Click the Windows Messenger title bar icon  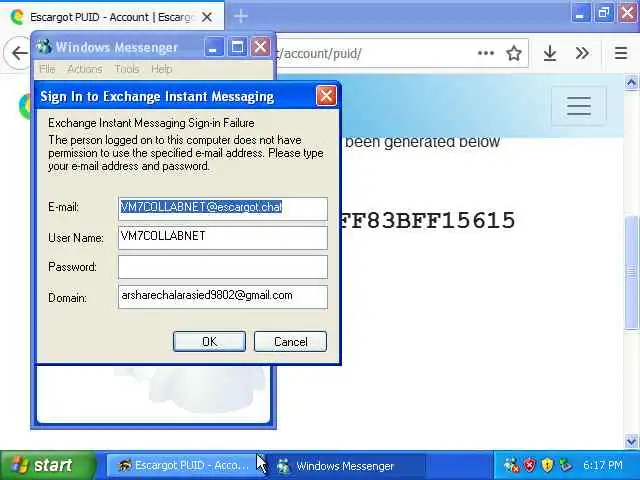click(x=44, y=47)
